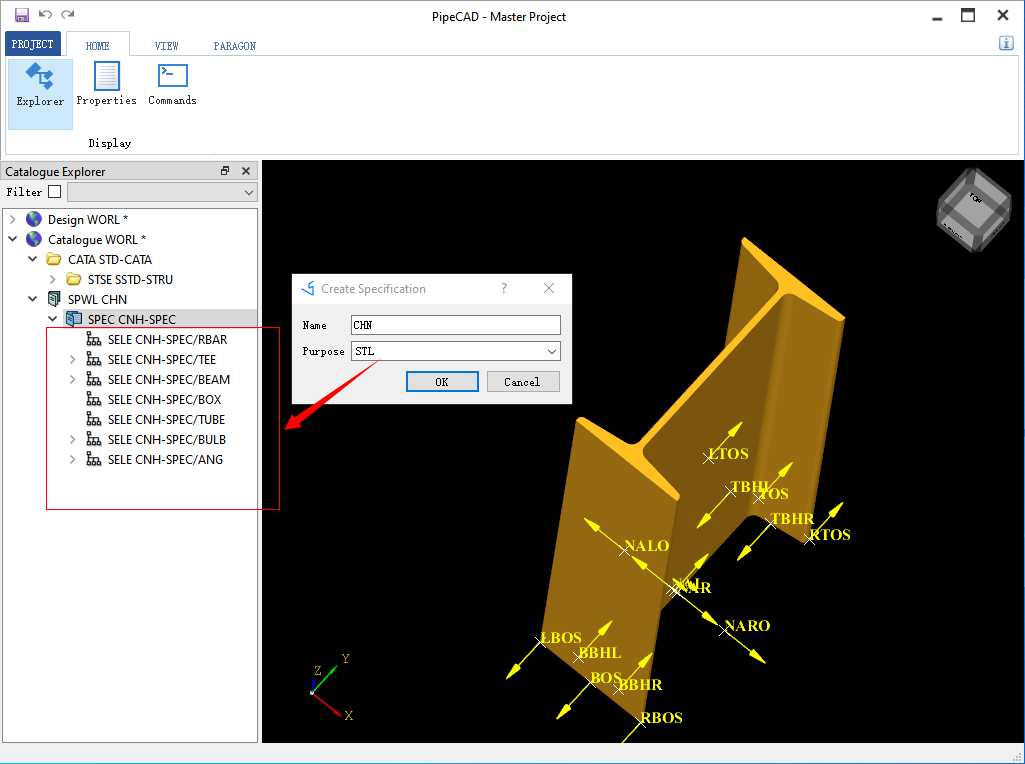Viewport: 1025px width, 764px height.
Task: Select the SPWL CHN tree item
Action: click(x=97, y=299)
